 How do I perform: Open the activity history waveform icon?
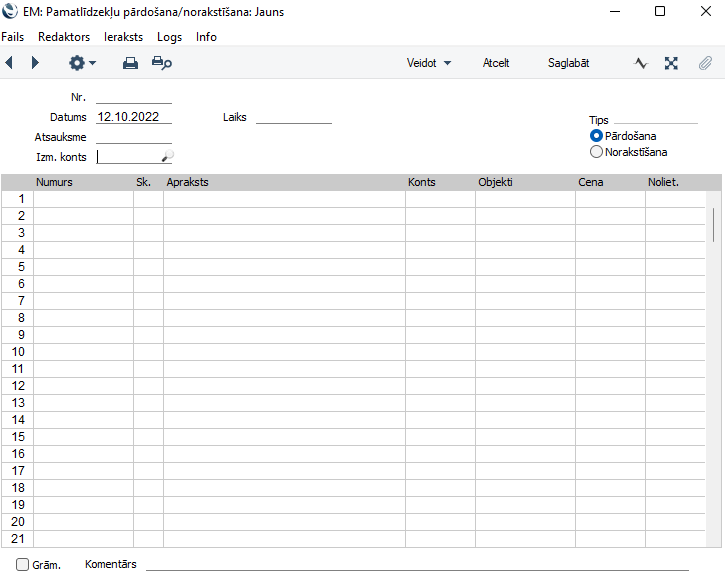click(x=641, y=63)
